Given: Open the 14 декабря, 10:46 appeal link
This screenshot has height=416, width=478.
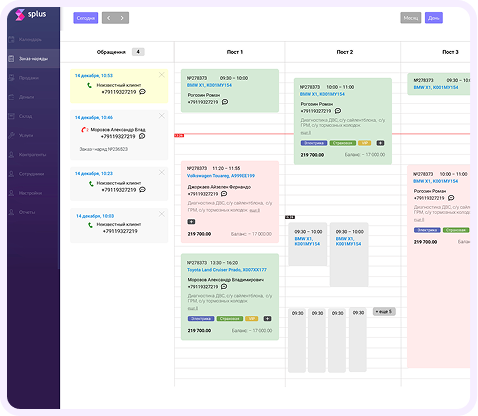Looking at the screenshot, I should pos(94,118).
